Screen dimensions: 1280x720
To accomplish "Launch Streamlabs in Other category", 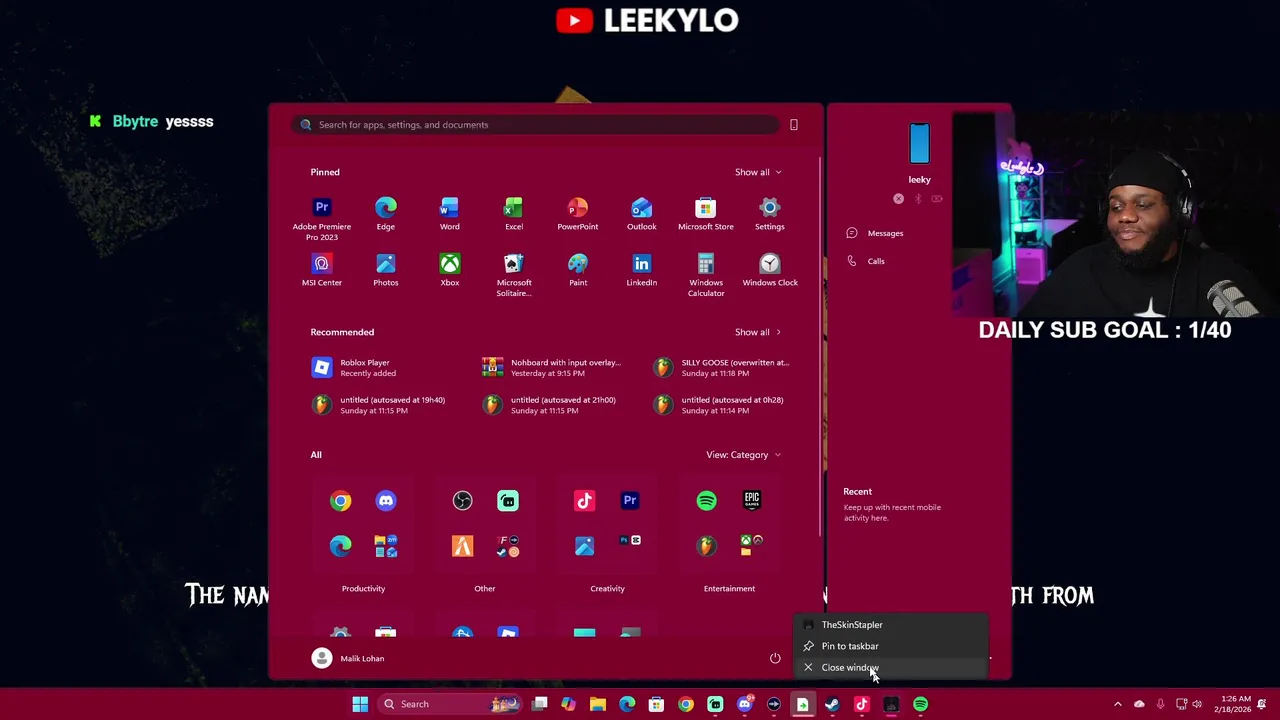I will (x=508, y=500).
